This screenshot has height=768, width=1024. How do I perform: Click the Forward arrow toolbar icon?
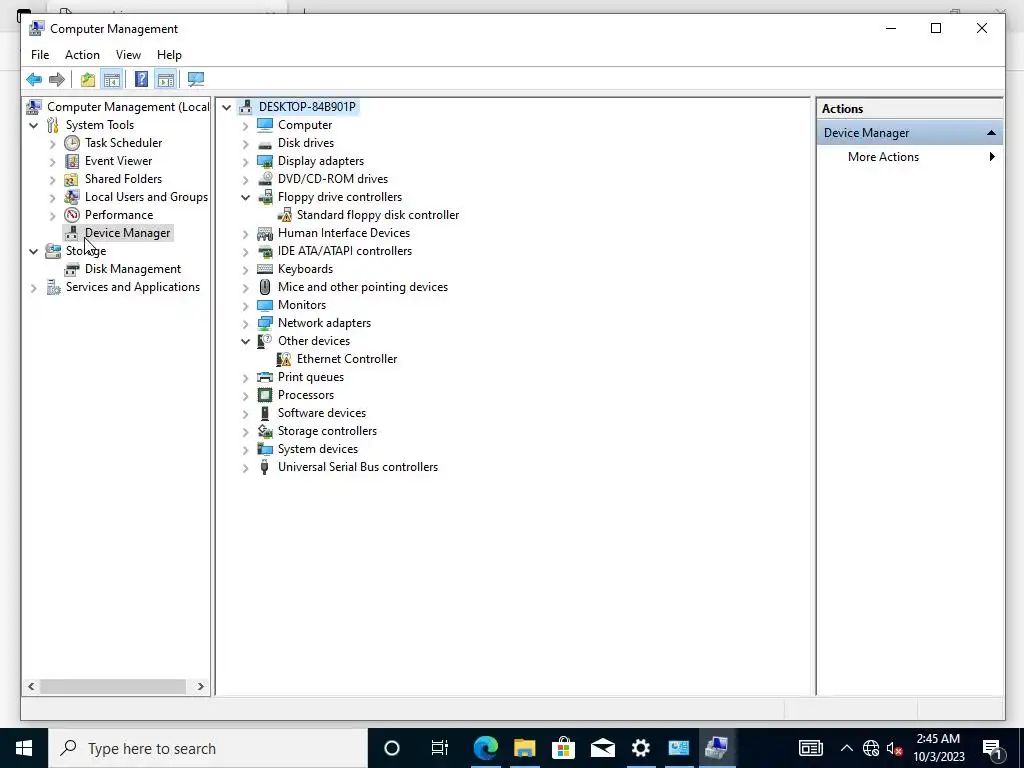pyautogui.click(x=57, y=80)
